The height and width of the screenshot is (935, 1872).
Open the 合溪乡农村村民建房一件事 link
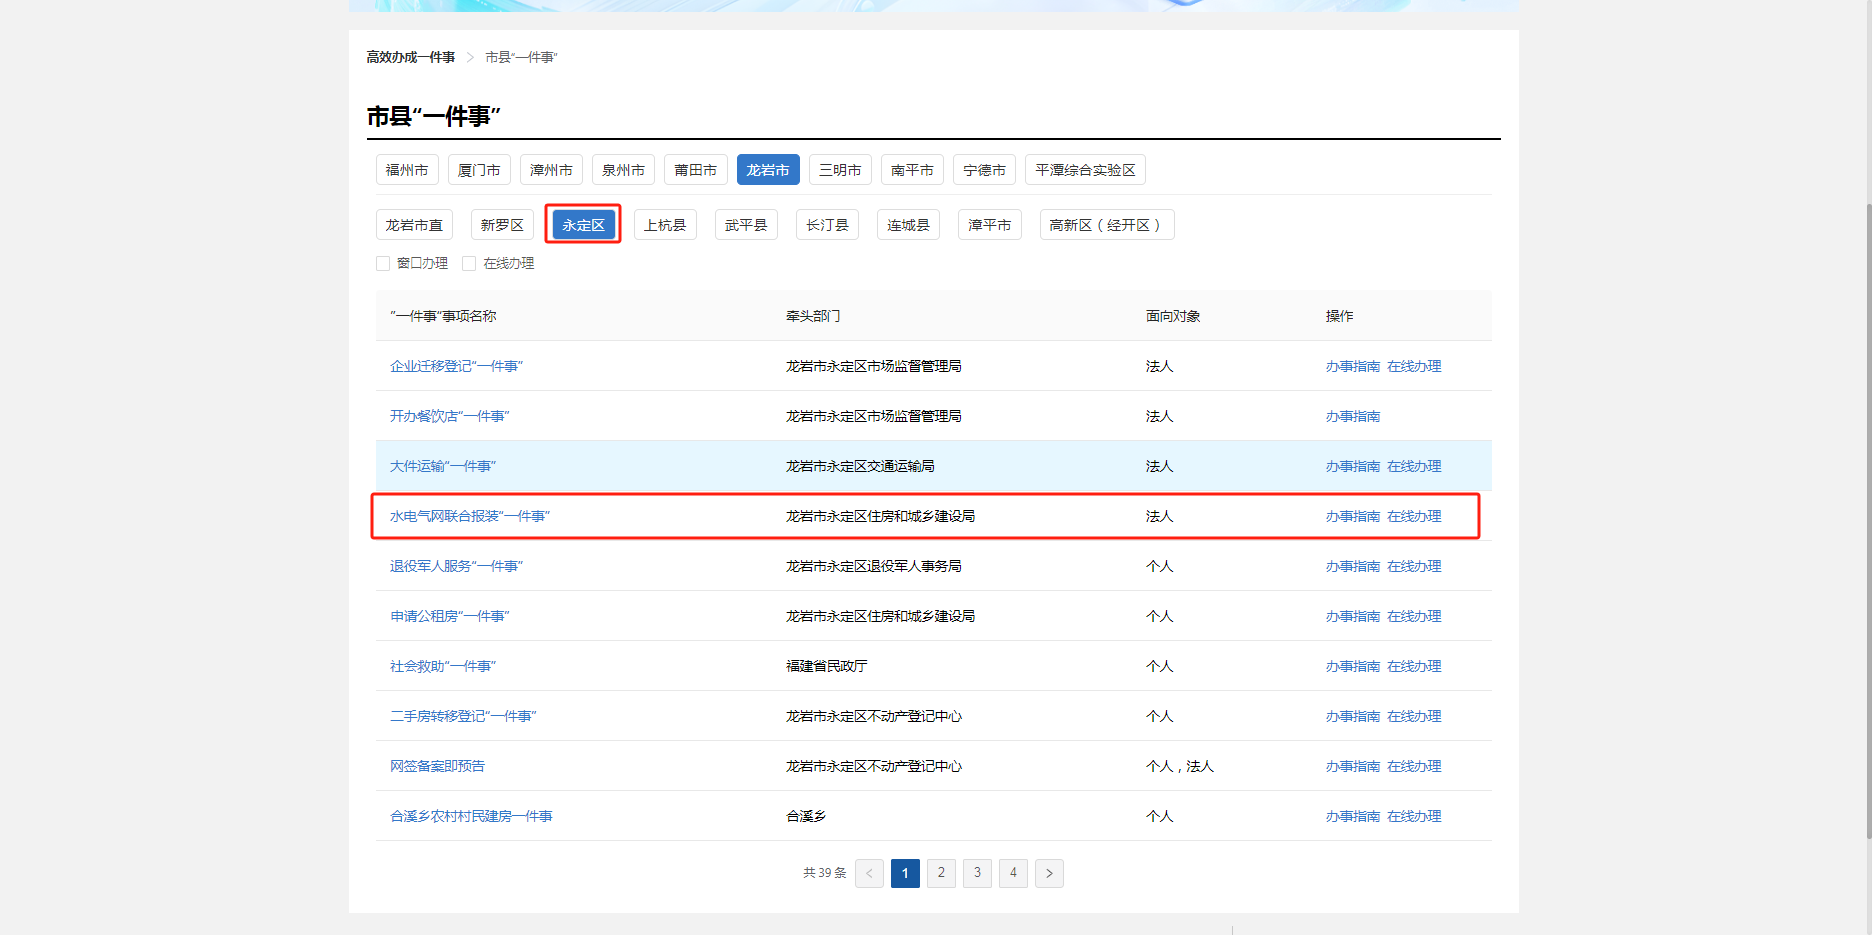coord(471,816)
